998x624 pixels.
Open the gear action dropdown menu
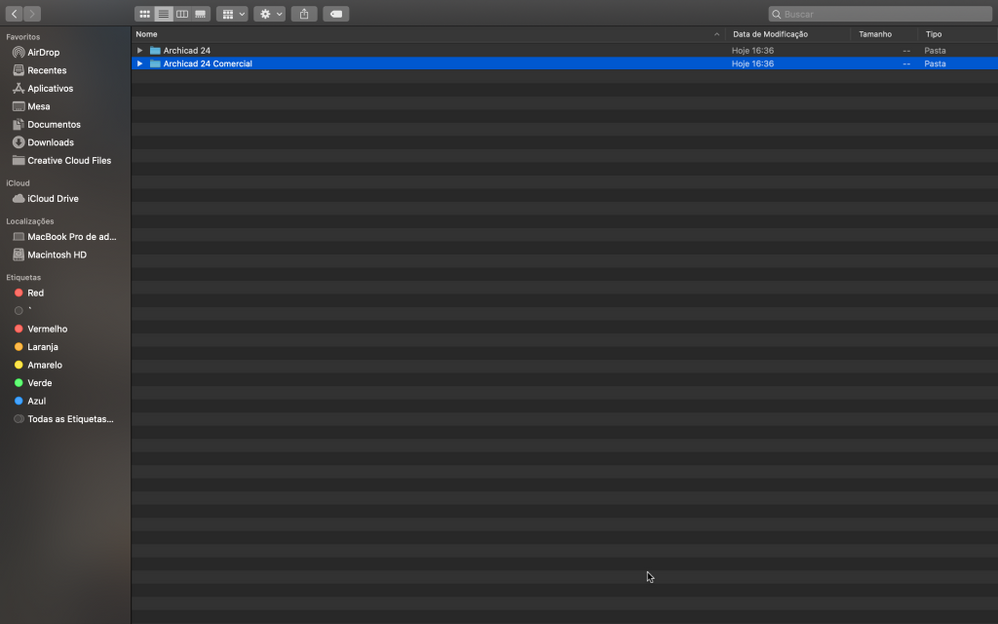[269, 14]
